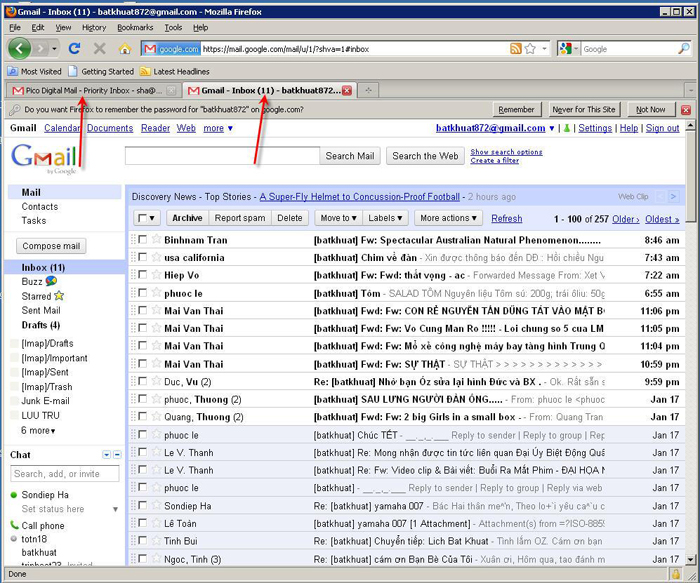Open the Labels dropdown
This screenshot has height=583, width=700.
tap(385, 218)
